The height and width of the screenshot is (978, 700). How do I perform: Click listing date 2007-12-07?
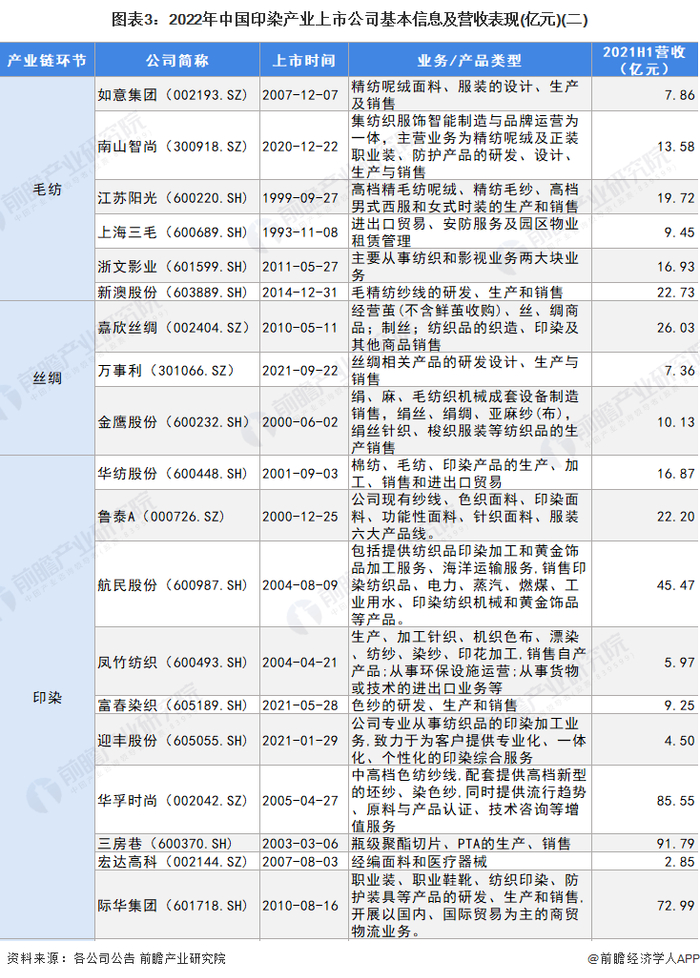(300, 95)
